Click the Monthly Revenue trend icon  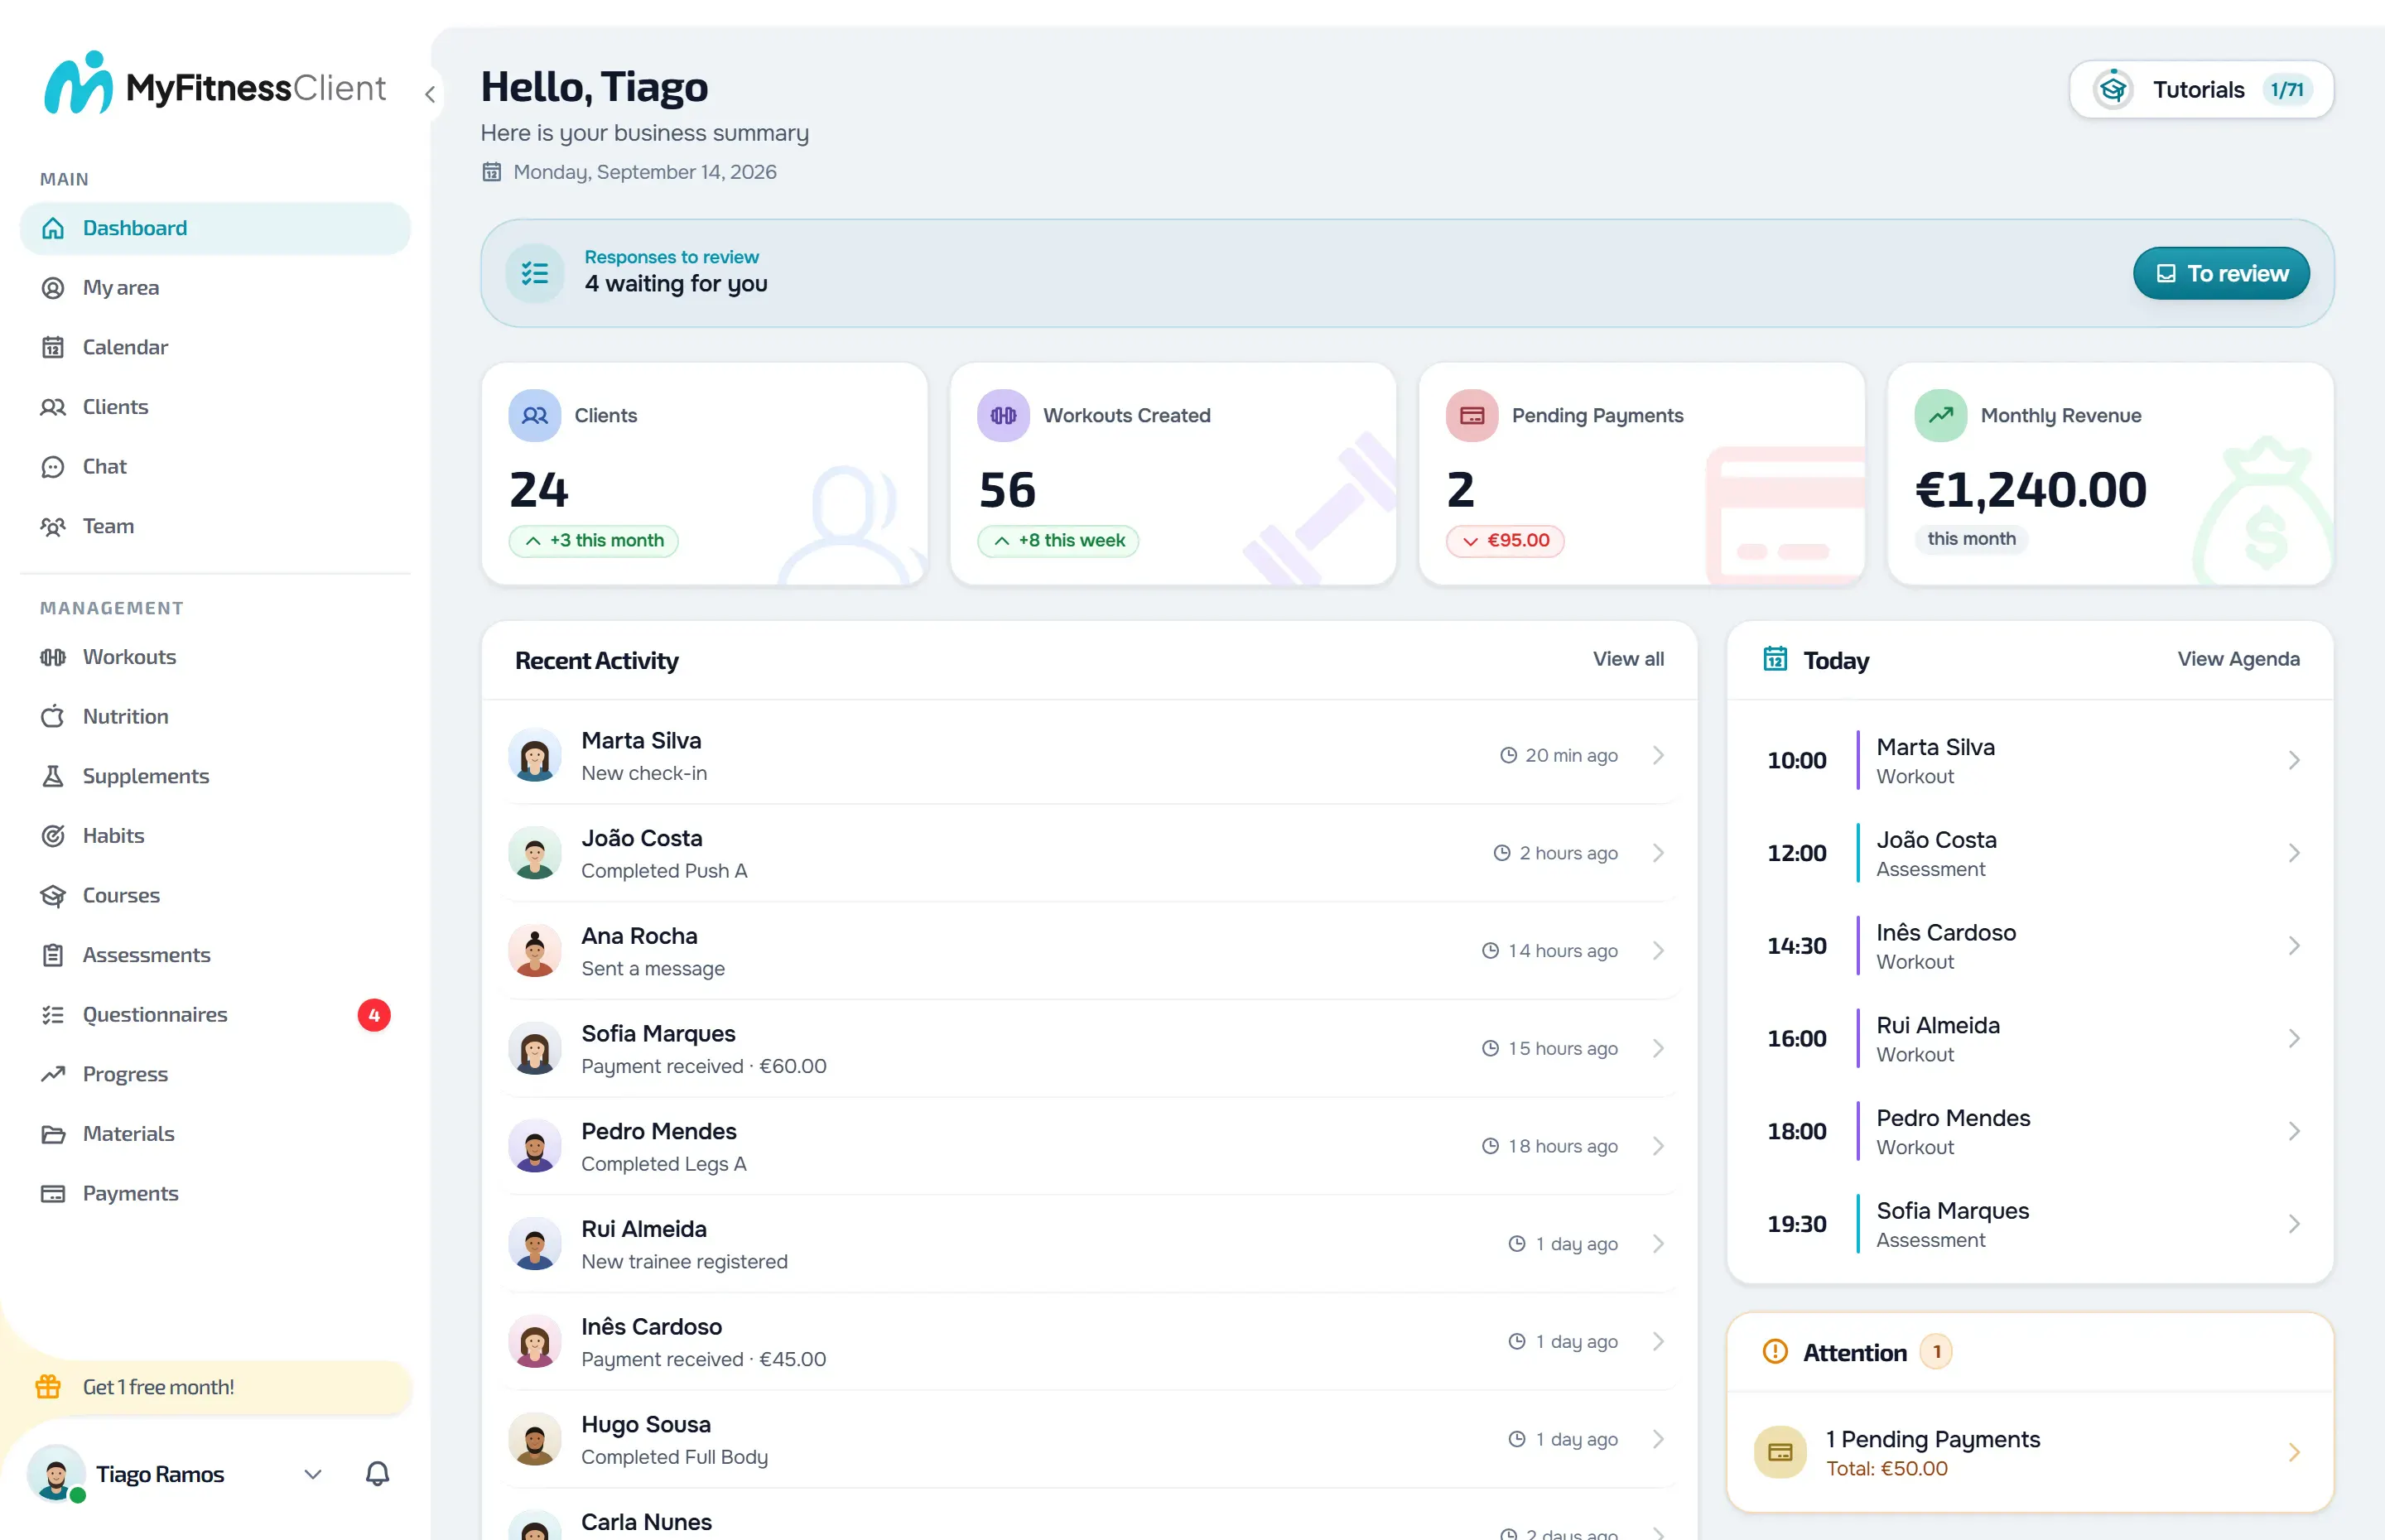tap(1941, 415)
